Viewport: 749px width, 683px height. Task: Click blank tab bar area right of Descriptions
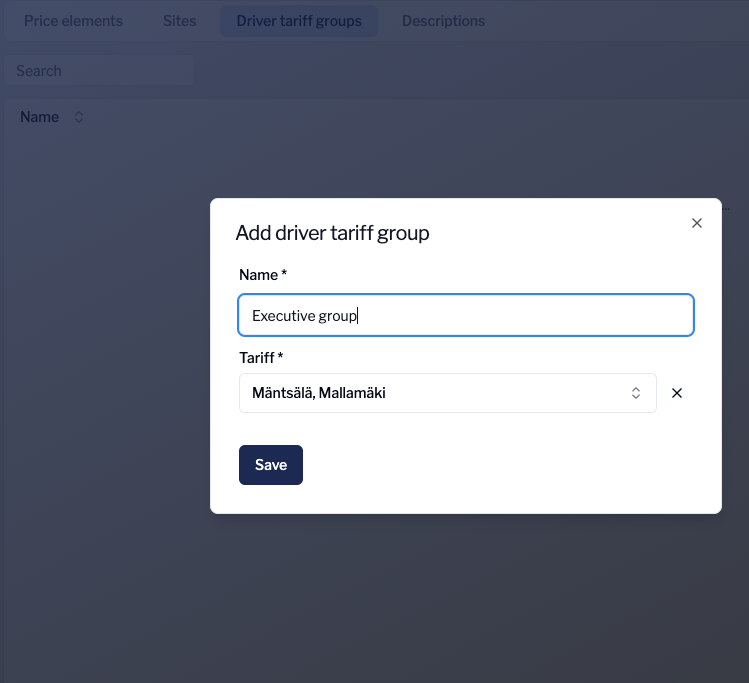(620, 21)
